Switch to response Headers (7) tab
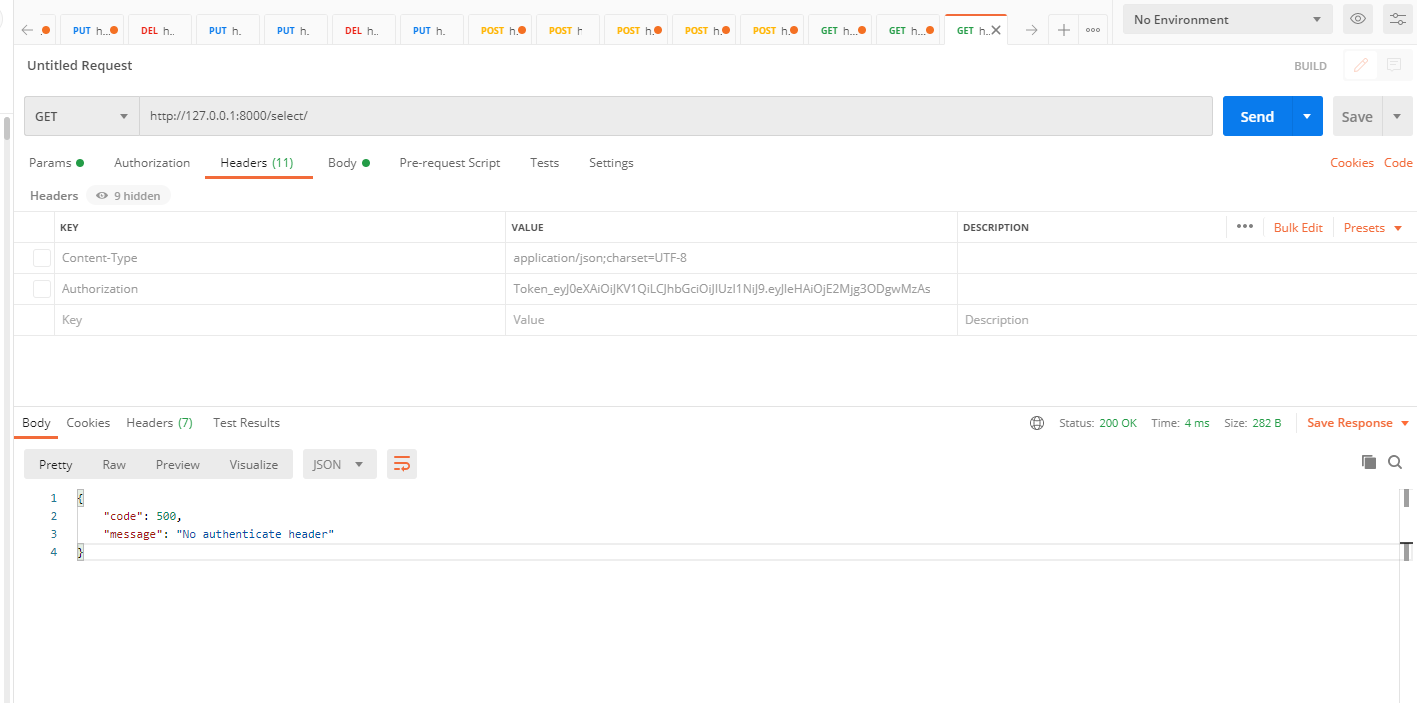Image resolution: width=1417 pixels, height=703 pixels. pyautogui.click(x=160, y=423)
